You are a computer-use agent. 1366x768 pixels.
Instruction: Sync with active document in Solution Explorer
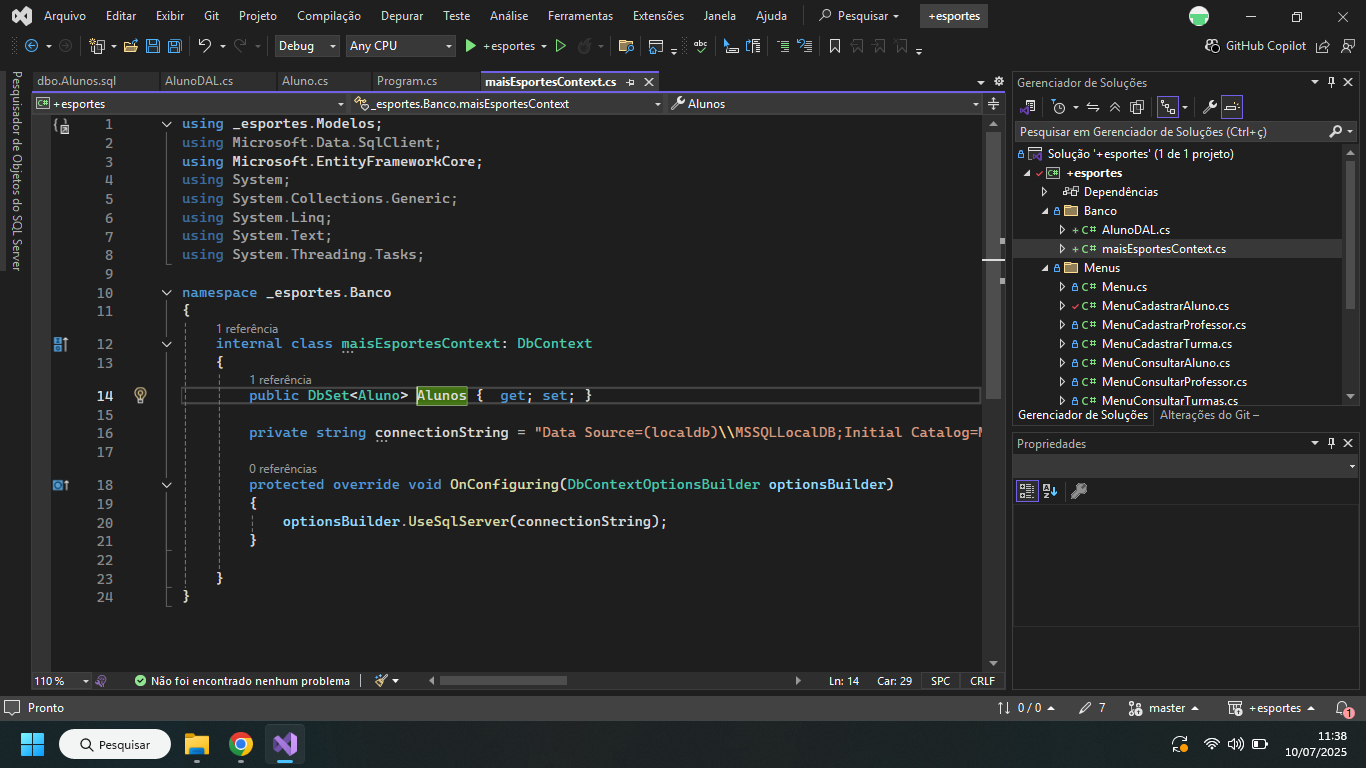(1093, 107)
